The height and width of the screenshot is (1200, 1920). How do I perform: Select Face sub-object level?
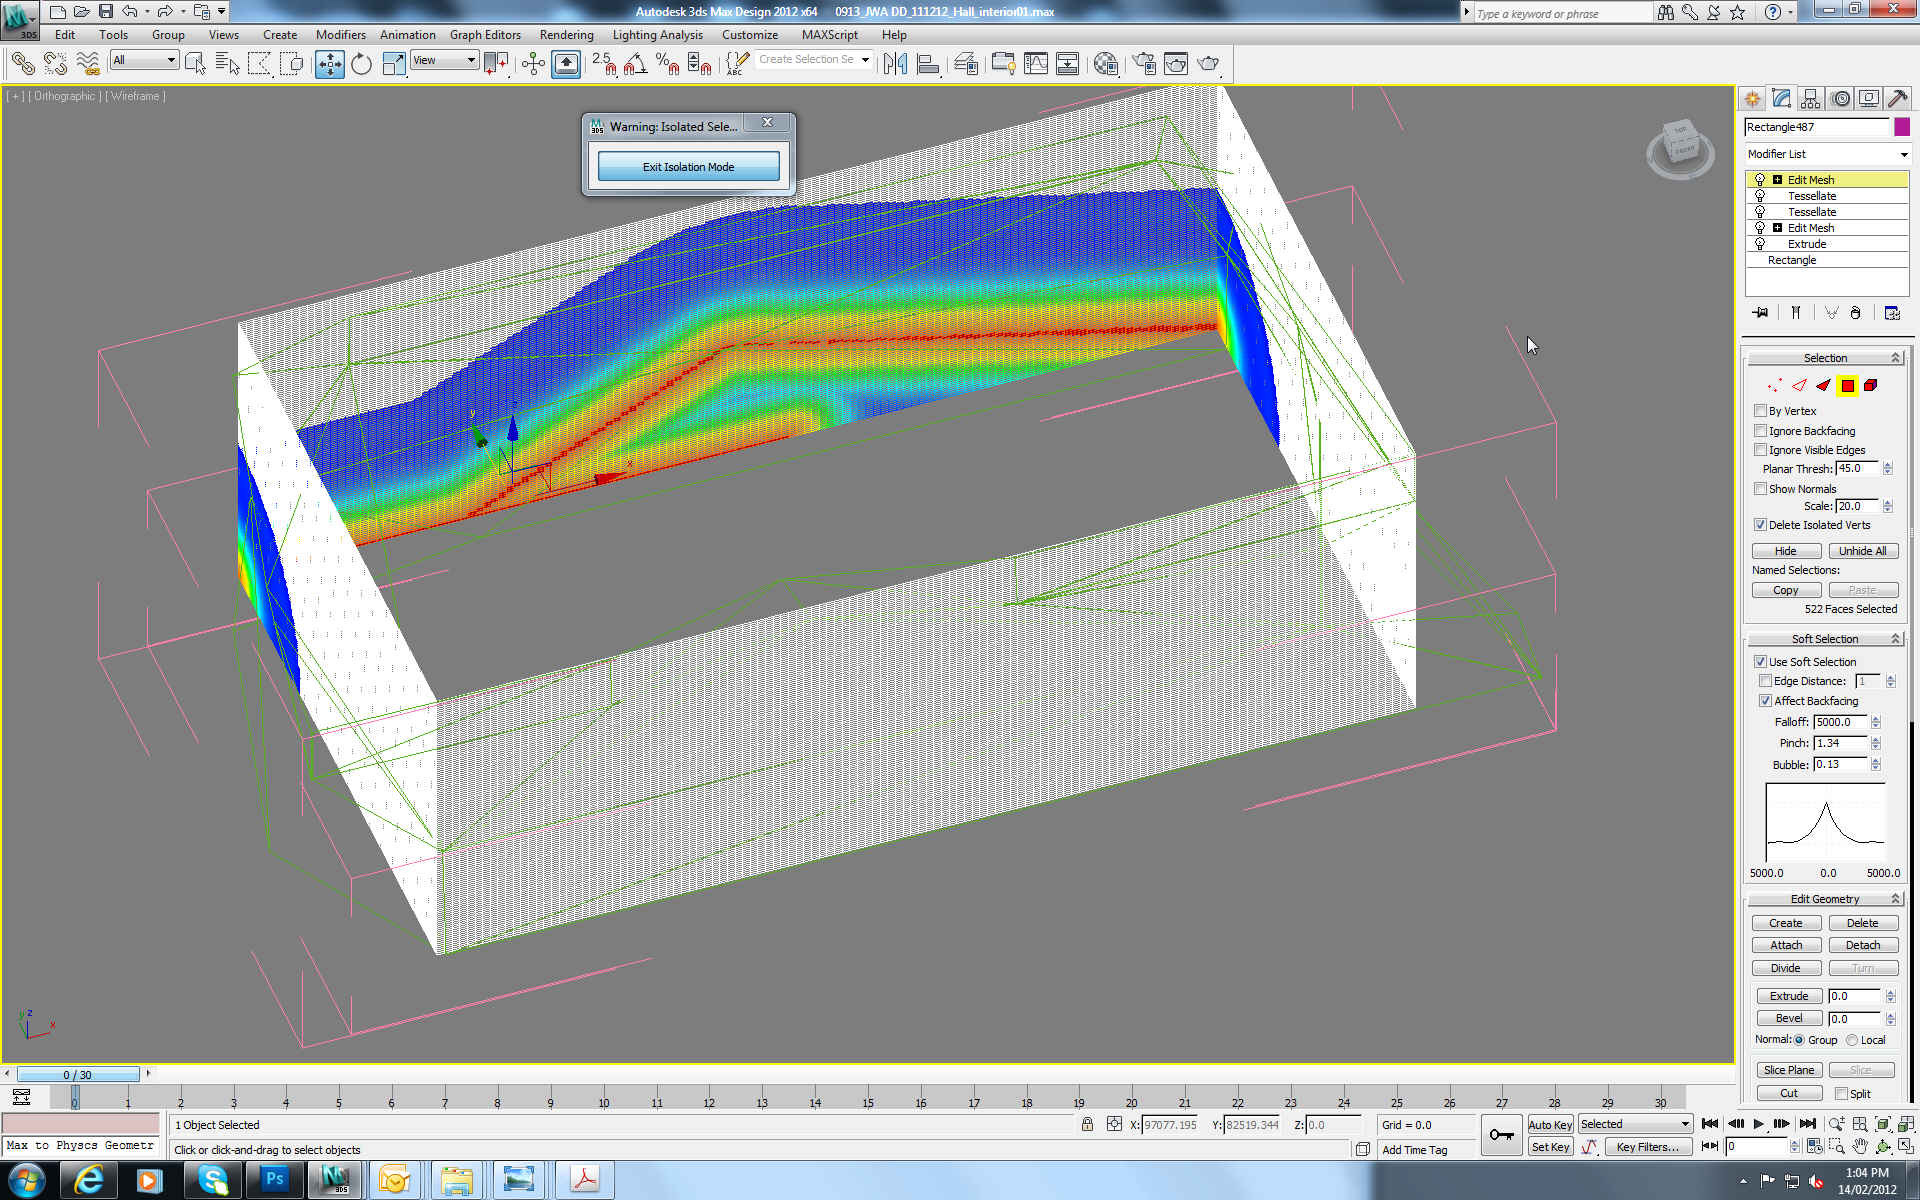tap(1823, 385)
